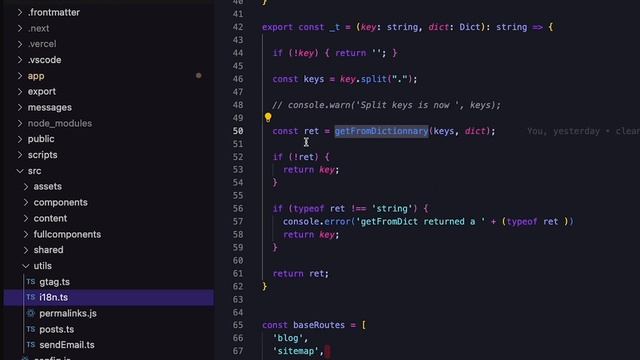Collapse the utils folder chevron
640x360 pixels.
(26, 266)
